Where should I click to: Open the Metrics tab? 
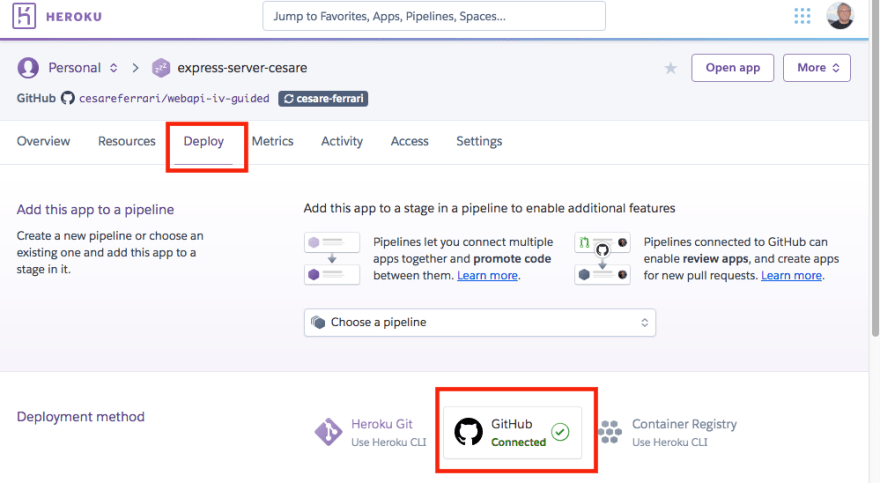click(x=272, y=141)
